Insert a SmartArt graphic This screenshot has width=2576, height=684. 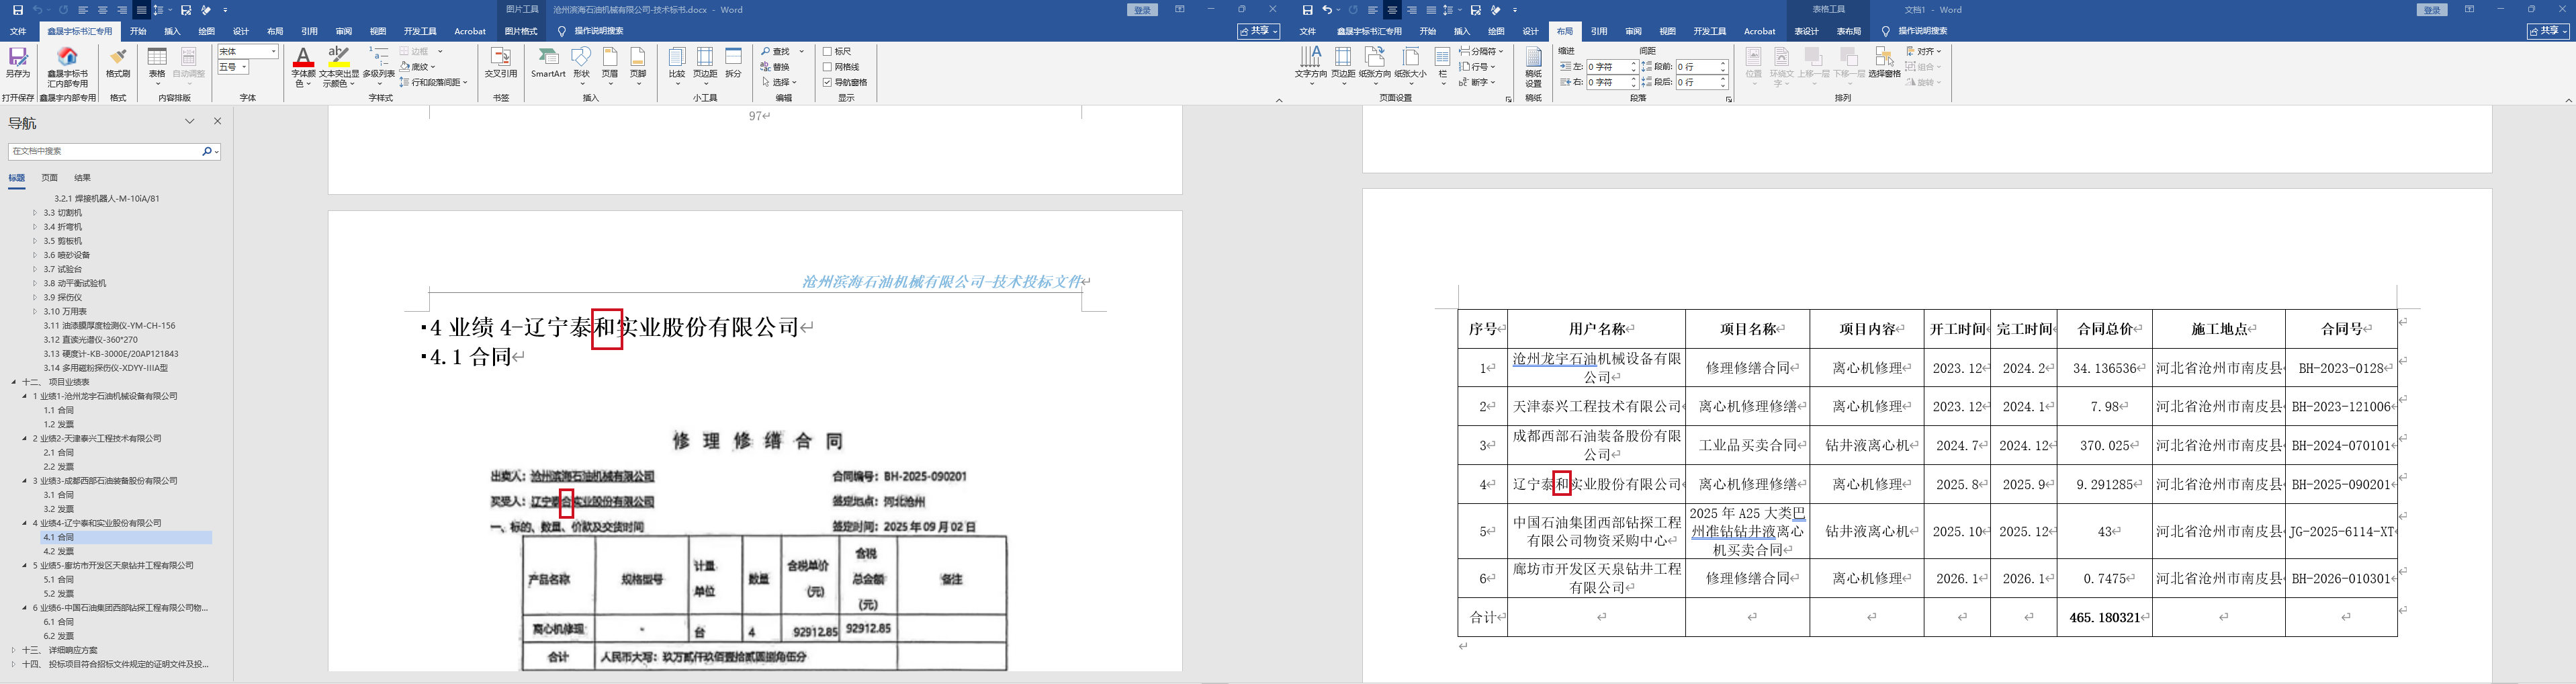tap(548, 62)
